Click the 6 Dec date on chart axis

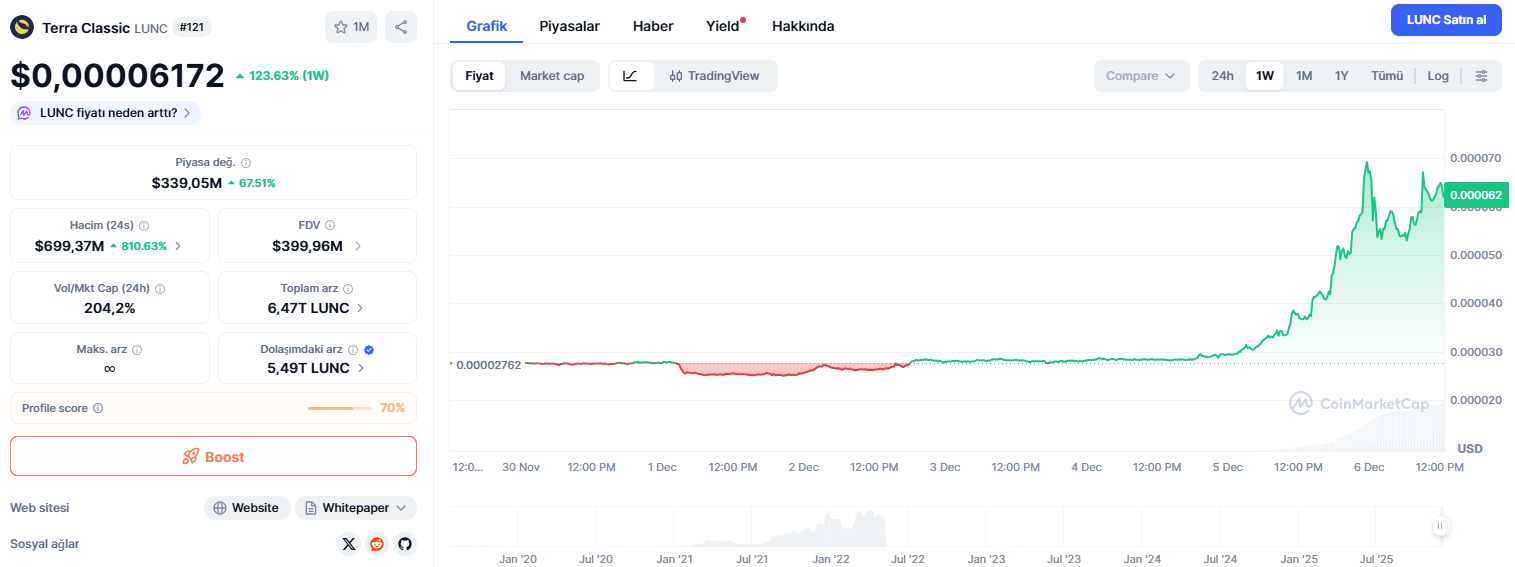click(x=1368, y=467)
